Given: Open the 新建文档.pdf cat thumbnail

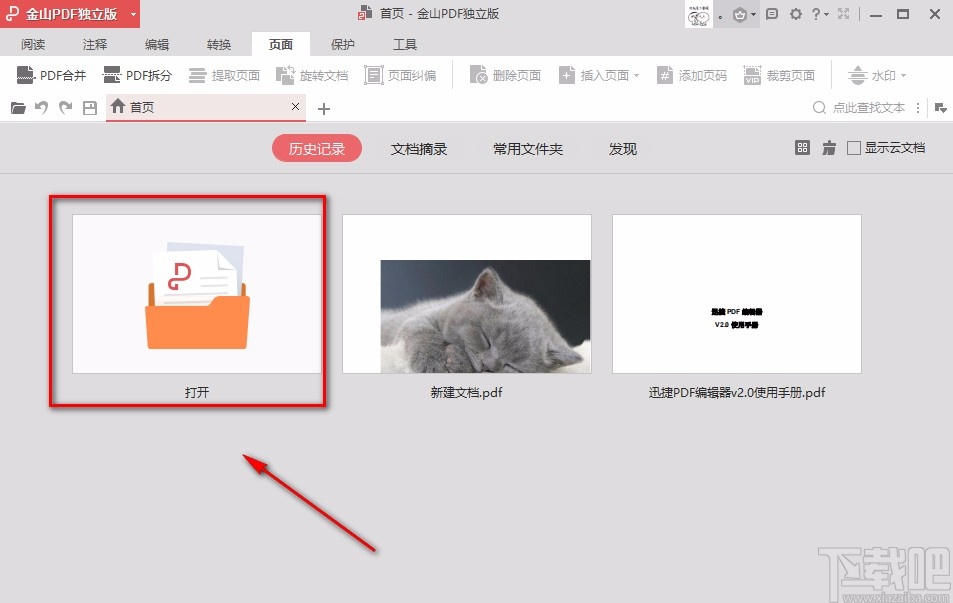Looking at the screenshot, I should pos(466,293).
